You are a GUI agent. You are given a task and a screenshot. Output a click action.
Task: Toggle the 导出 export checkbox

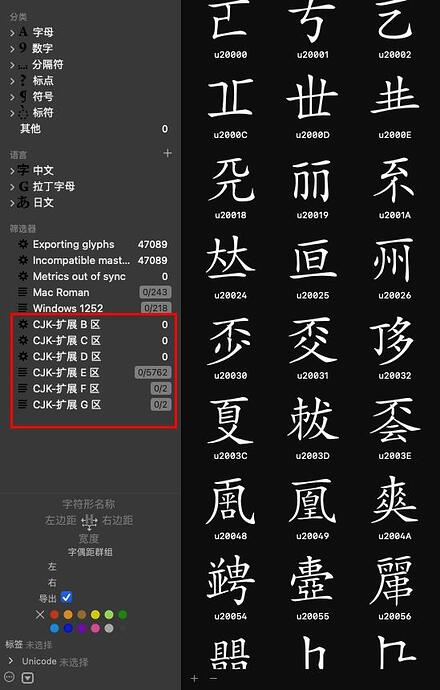(x=66, y=598)
